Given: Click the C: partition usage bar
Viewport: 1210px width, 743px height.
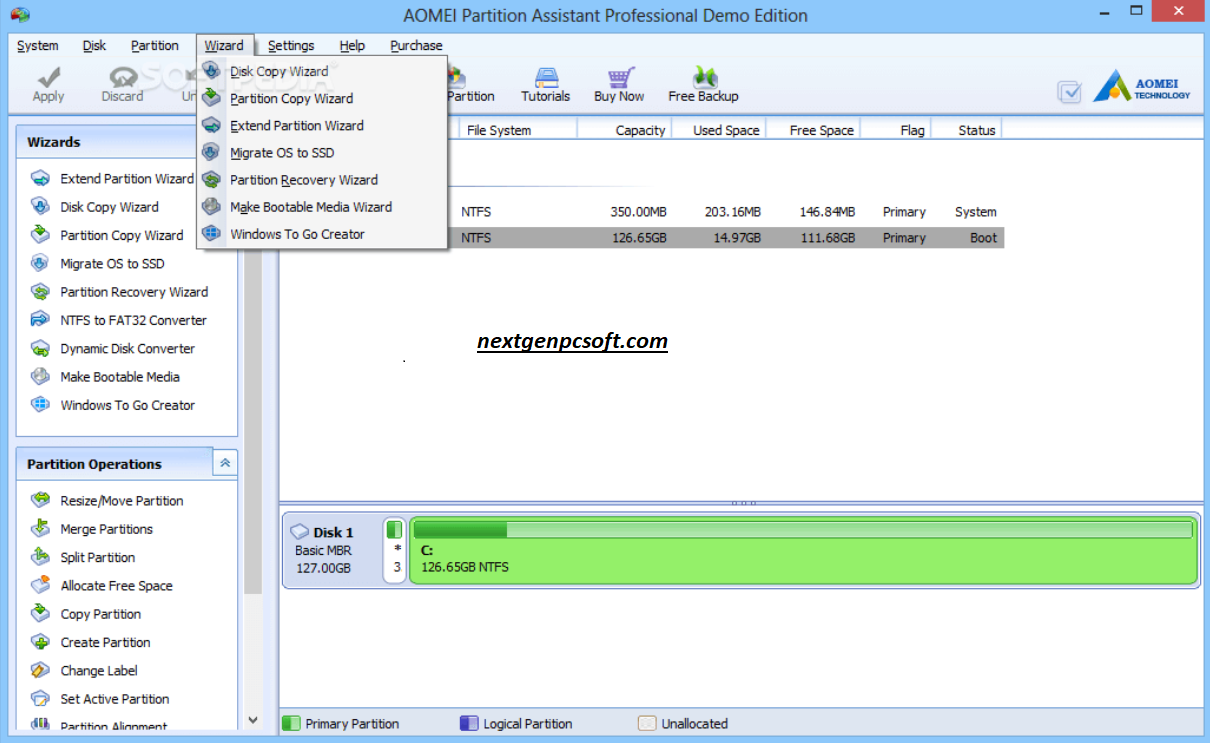Looking at the screenshot, I should [x=802, y=530].
